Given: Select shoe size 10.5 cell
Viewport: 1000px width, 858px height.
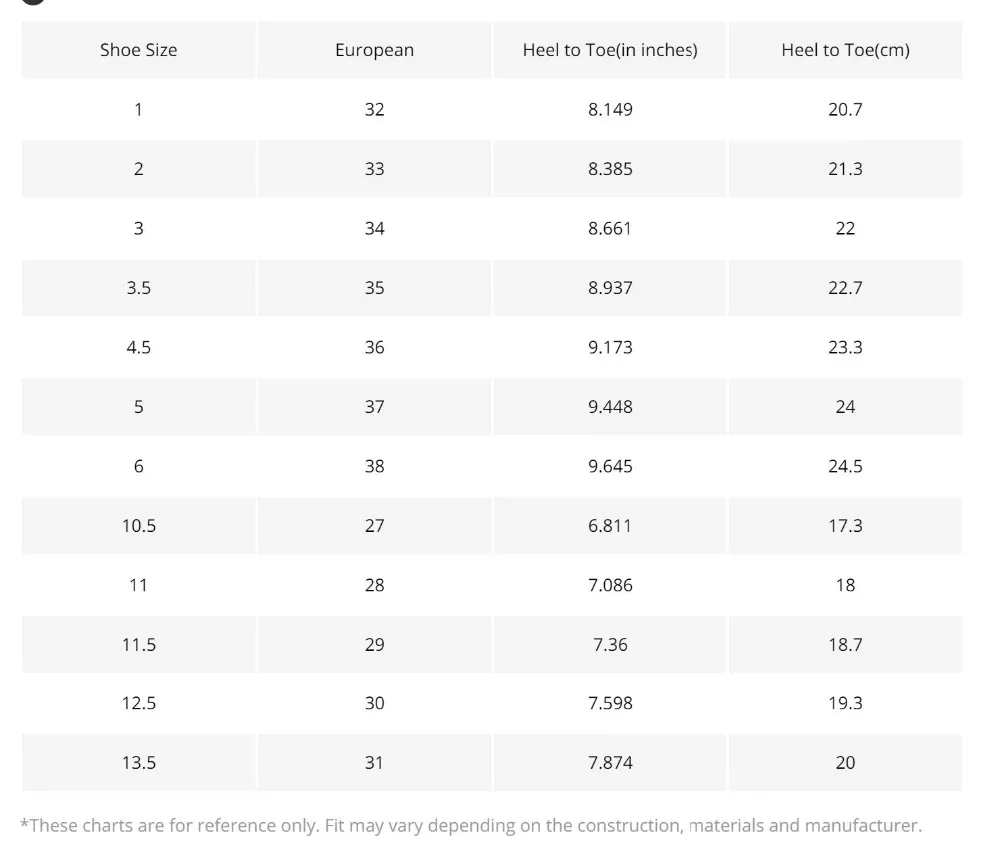Looking at the screenshot, I should click(x=138, y=526).
